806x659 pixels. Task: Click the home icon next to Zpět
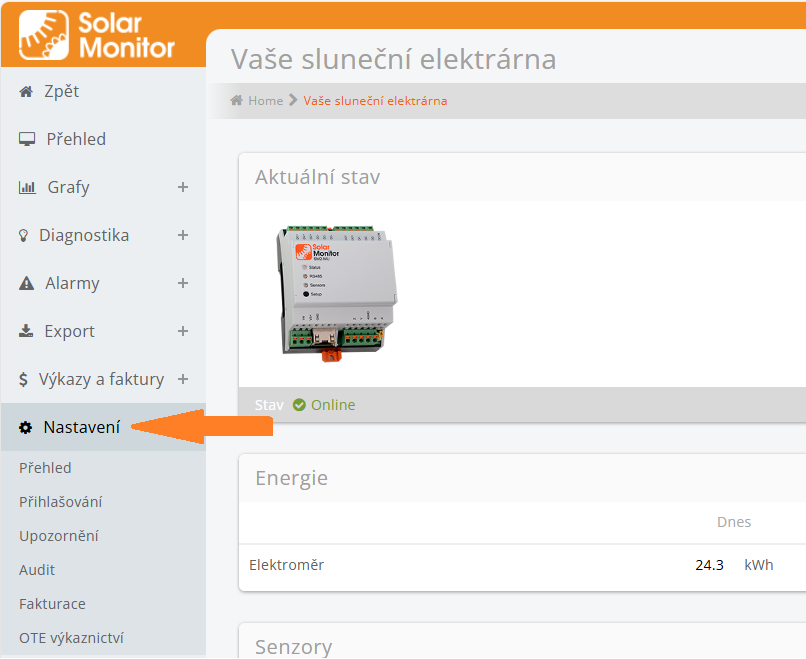tap(27, 92)
